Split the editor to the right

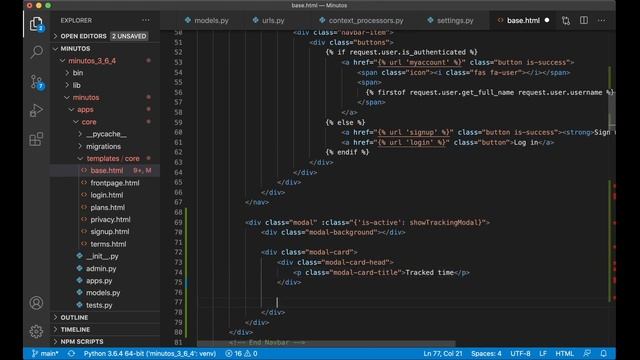[x=584, y=20]
